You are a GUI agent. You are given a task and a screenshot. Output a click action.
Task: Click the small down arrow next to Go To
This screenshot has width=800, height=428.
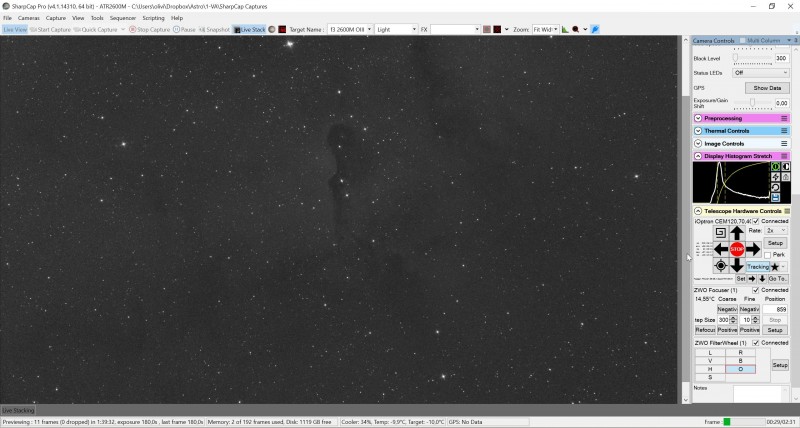coord(762,279)
